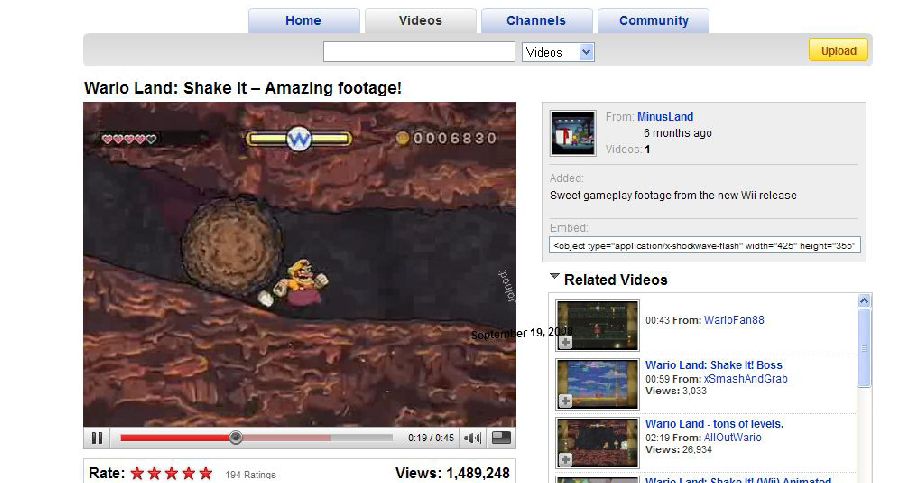
Task: Rate the video five stars
Action: pos(206,473)
